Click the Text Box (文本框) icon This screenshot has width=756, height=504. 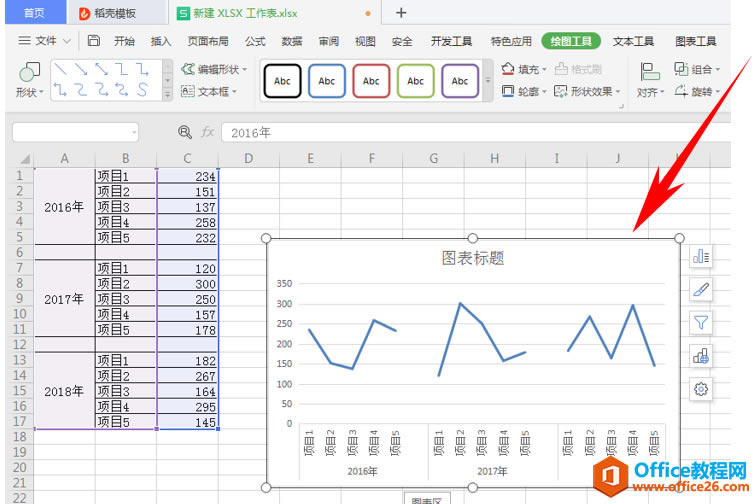[x=188, y=91]
